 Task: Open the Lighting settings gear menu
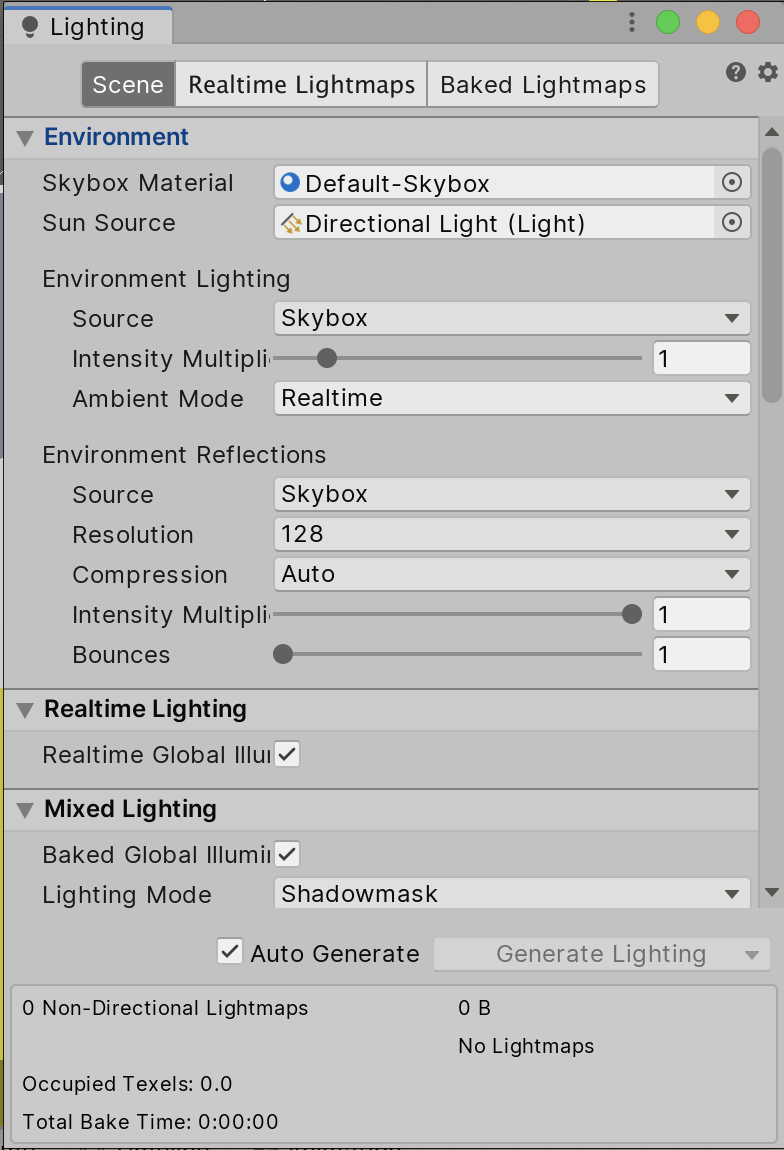click(x=767, y=72)
